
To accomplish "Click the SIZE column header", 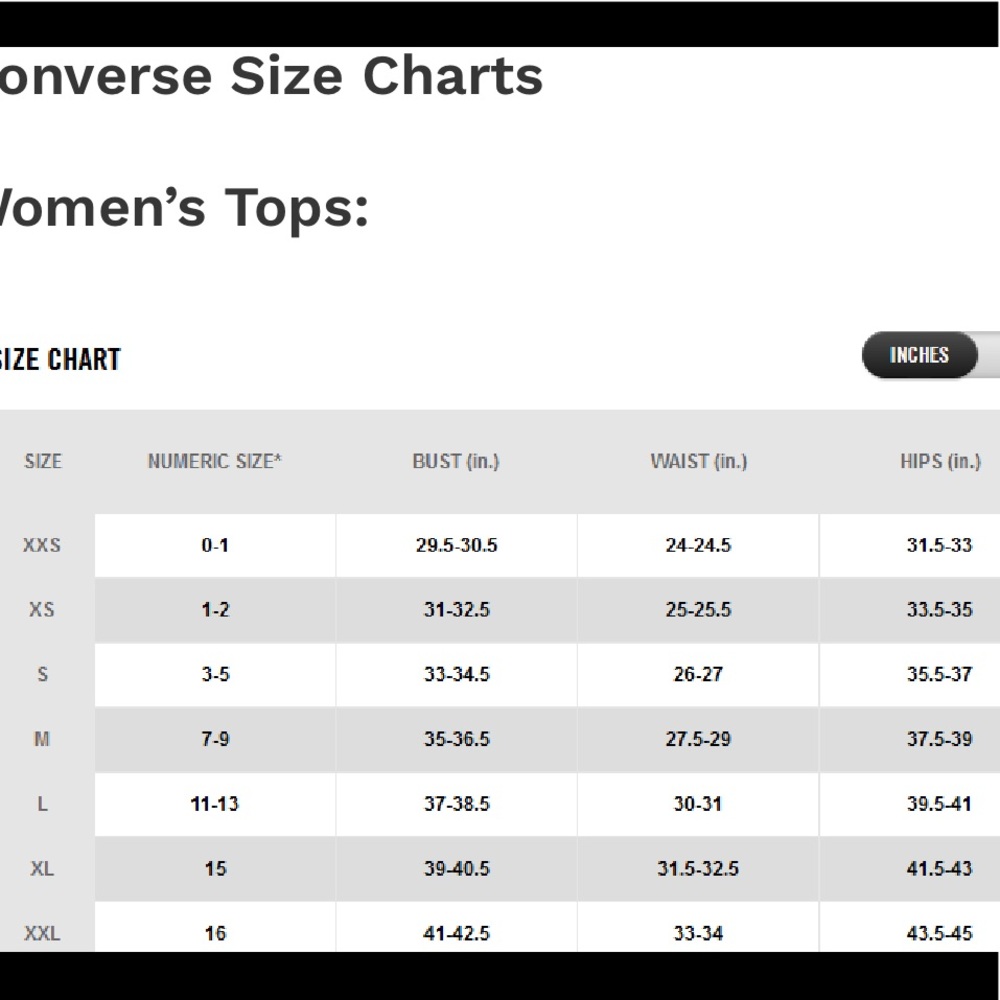I will pos(43,461).
